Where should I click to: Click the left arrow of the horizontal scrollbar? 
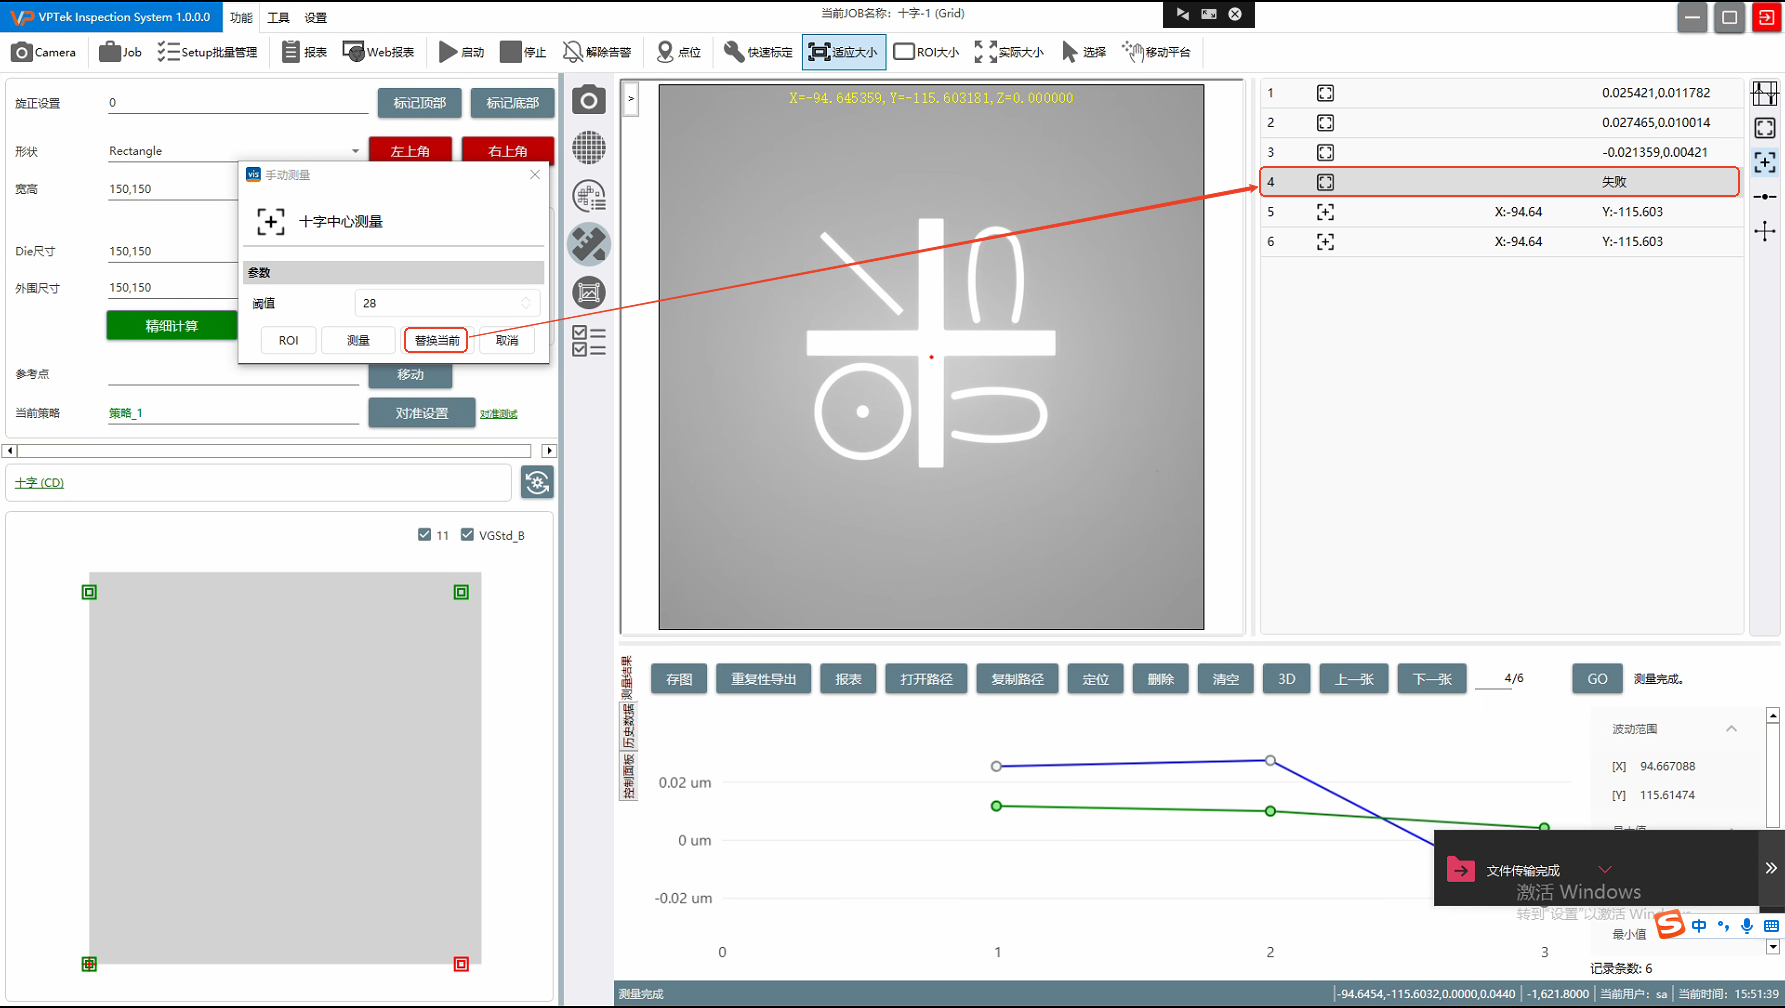point(10,451)
